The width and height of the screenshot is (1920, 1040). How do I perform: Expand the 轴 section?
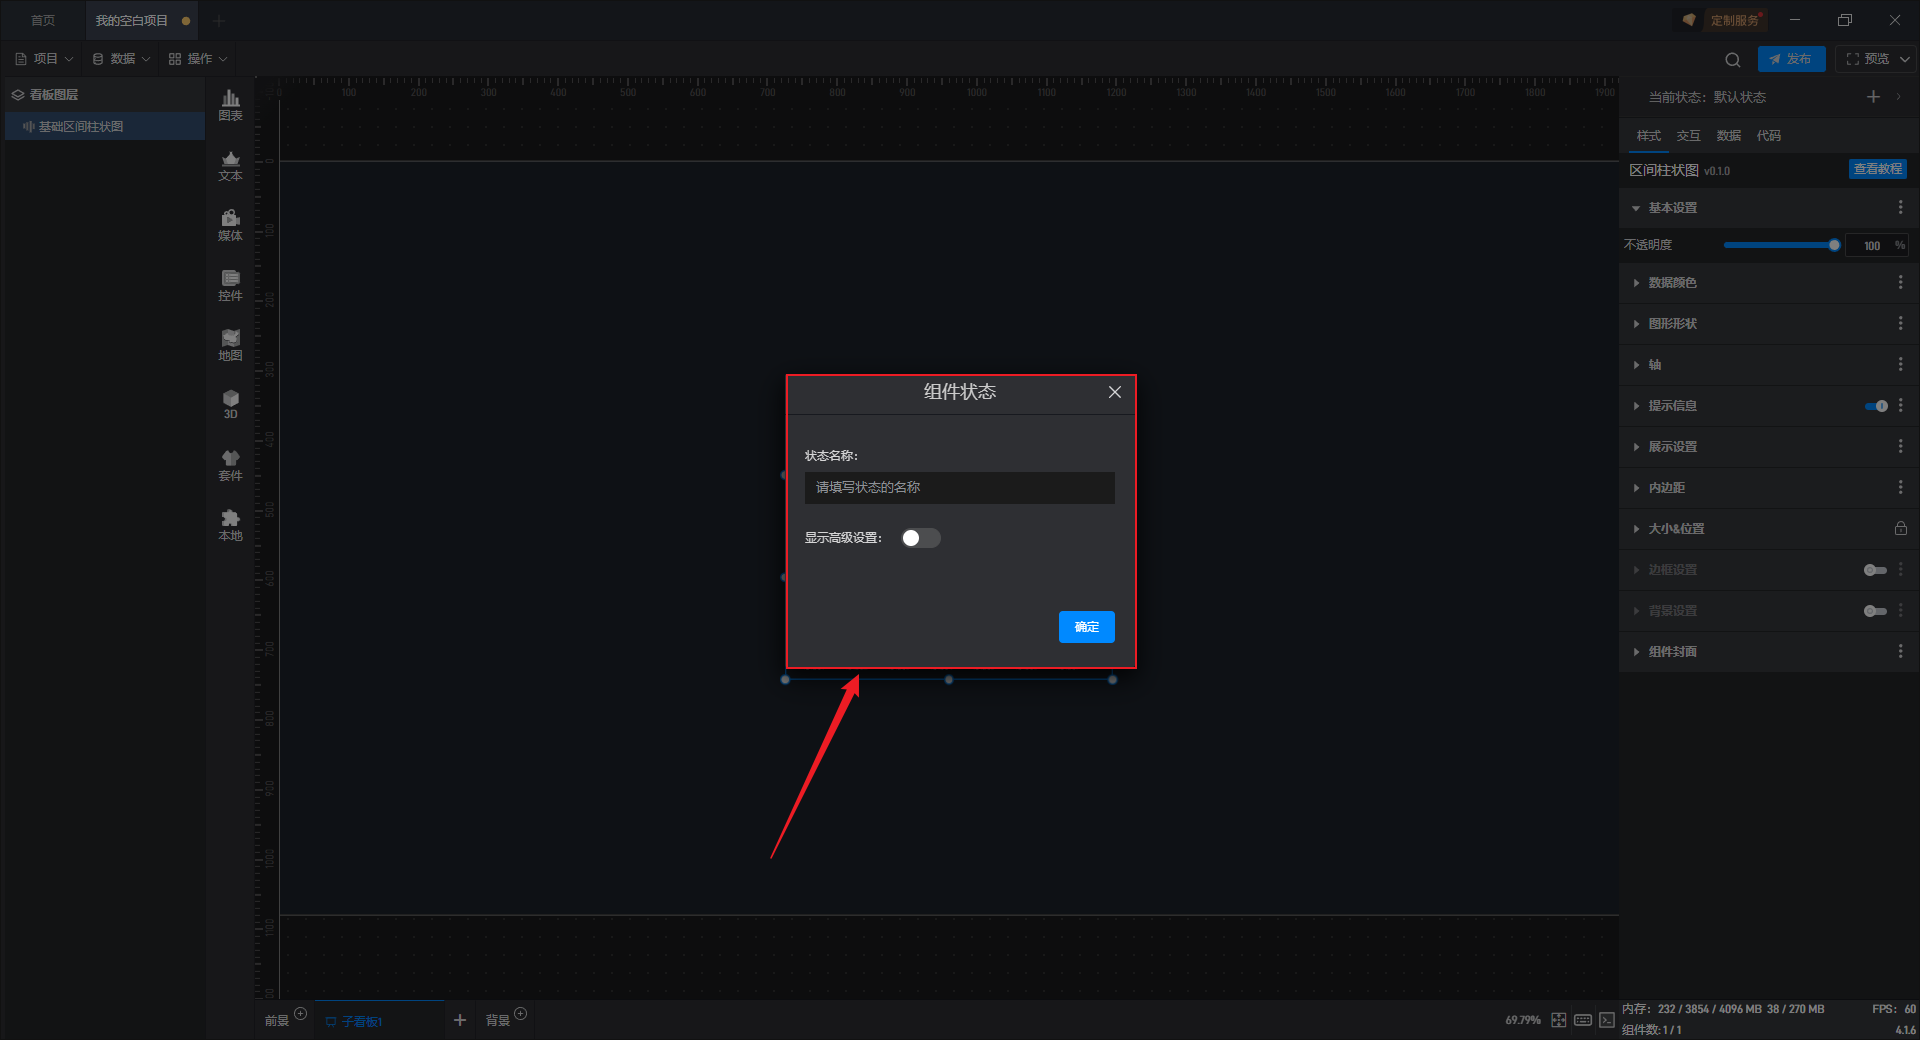tap(1636, 365)
